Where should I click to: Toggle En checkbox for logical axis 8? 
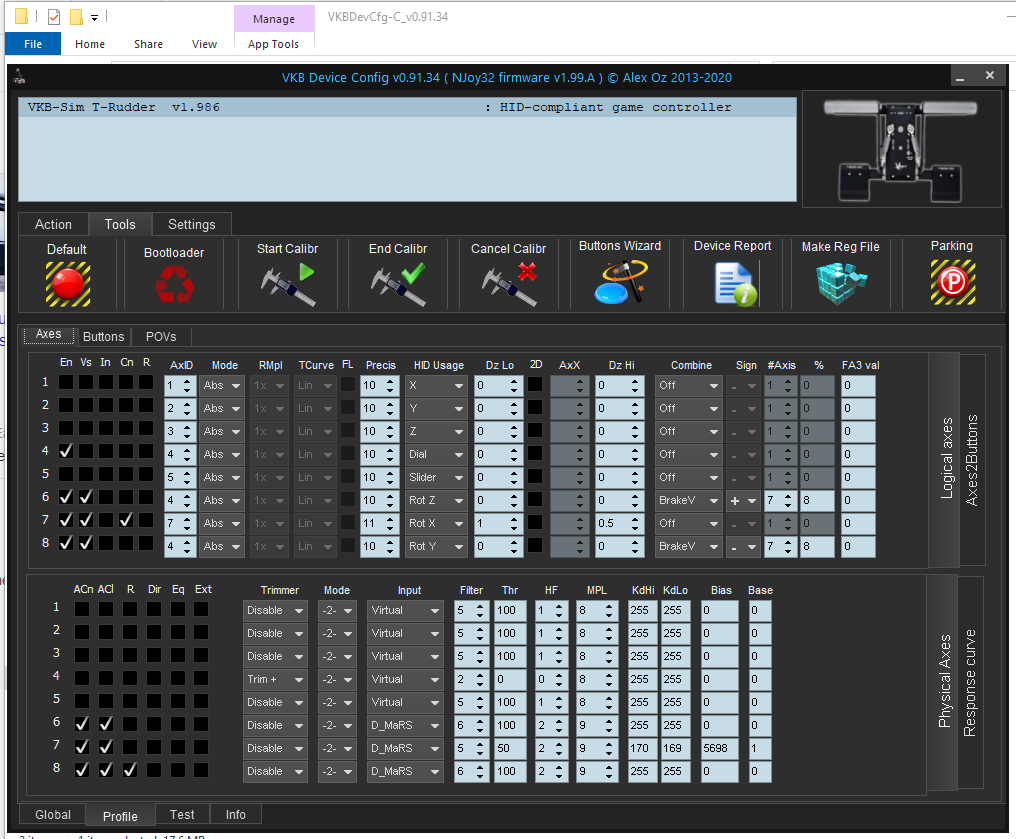(x=66, y=543)
